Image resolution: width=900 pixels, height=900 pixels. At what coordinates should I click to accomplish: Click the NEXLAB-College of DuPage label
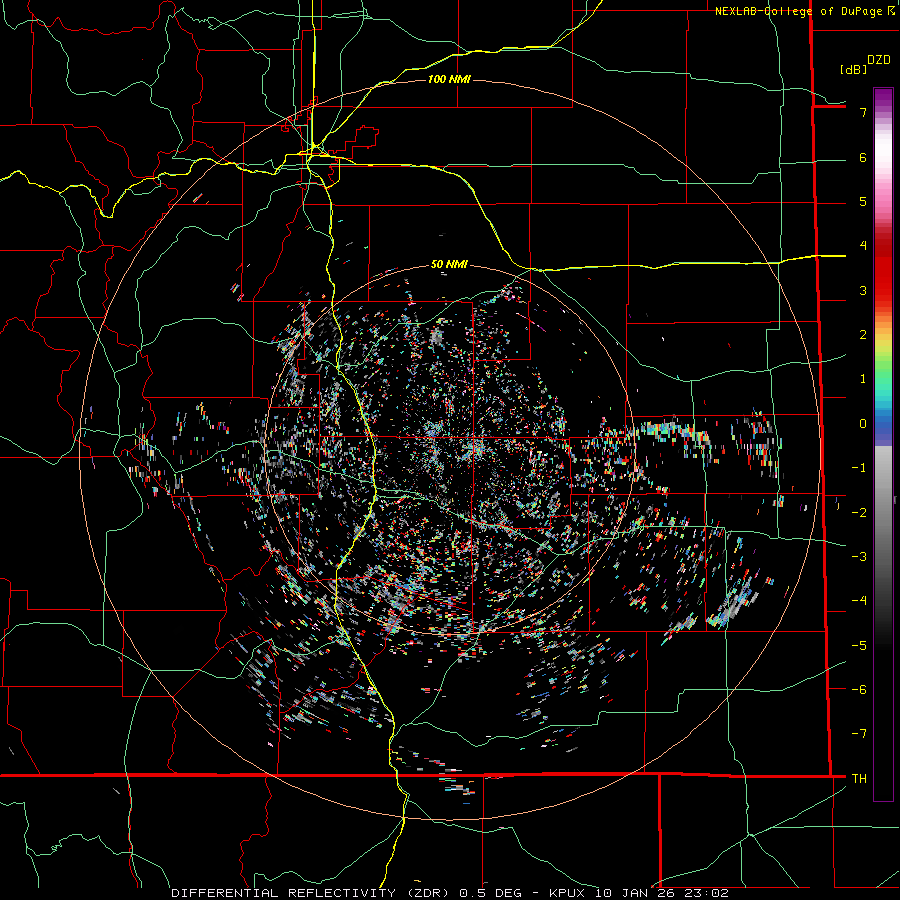[798, 11]
